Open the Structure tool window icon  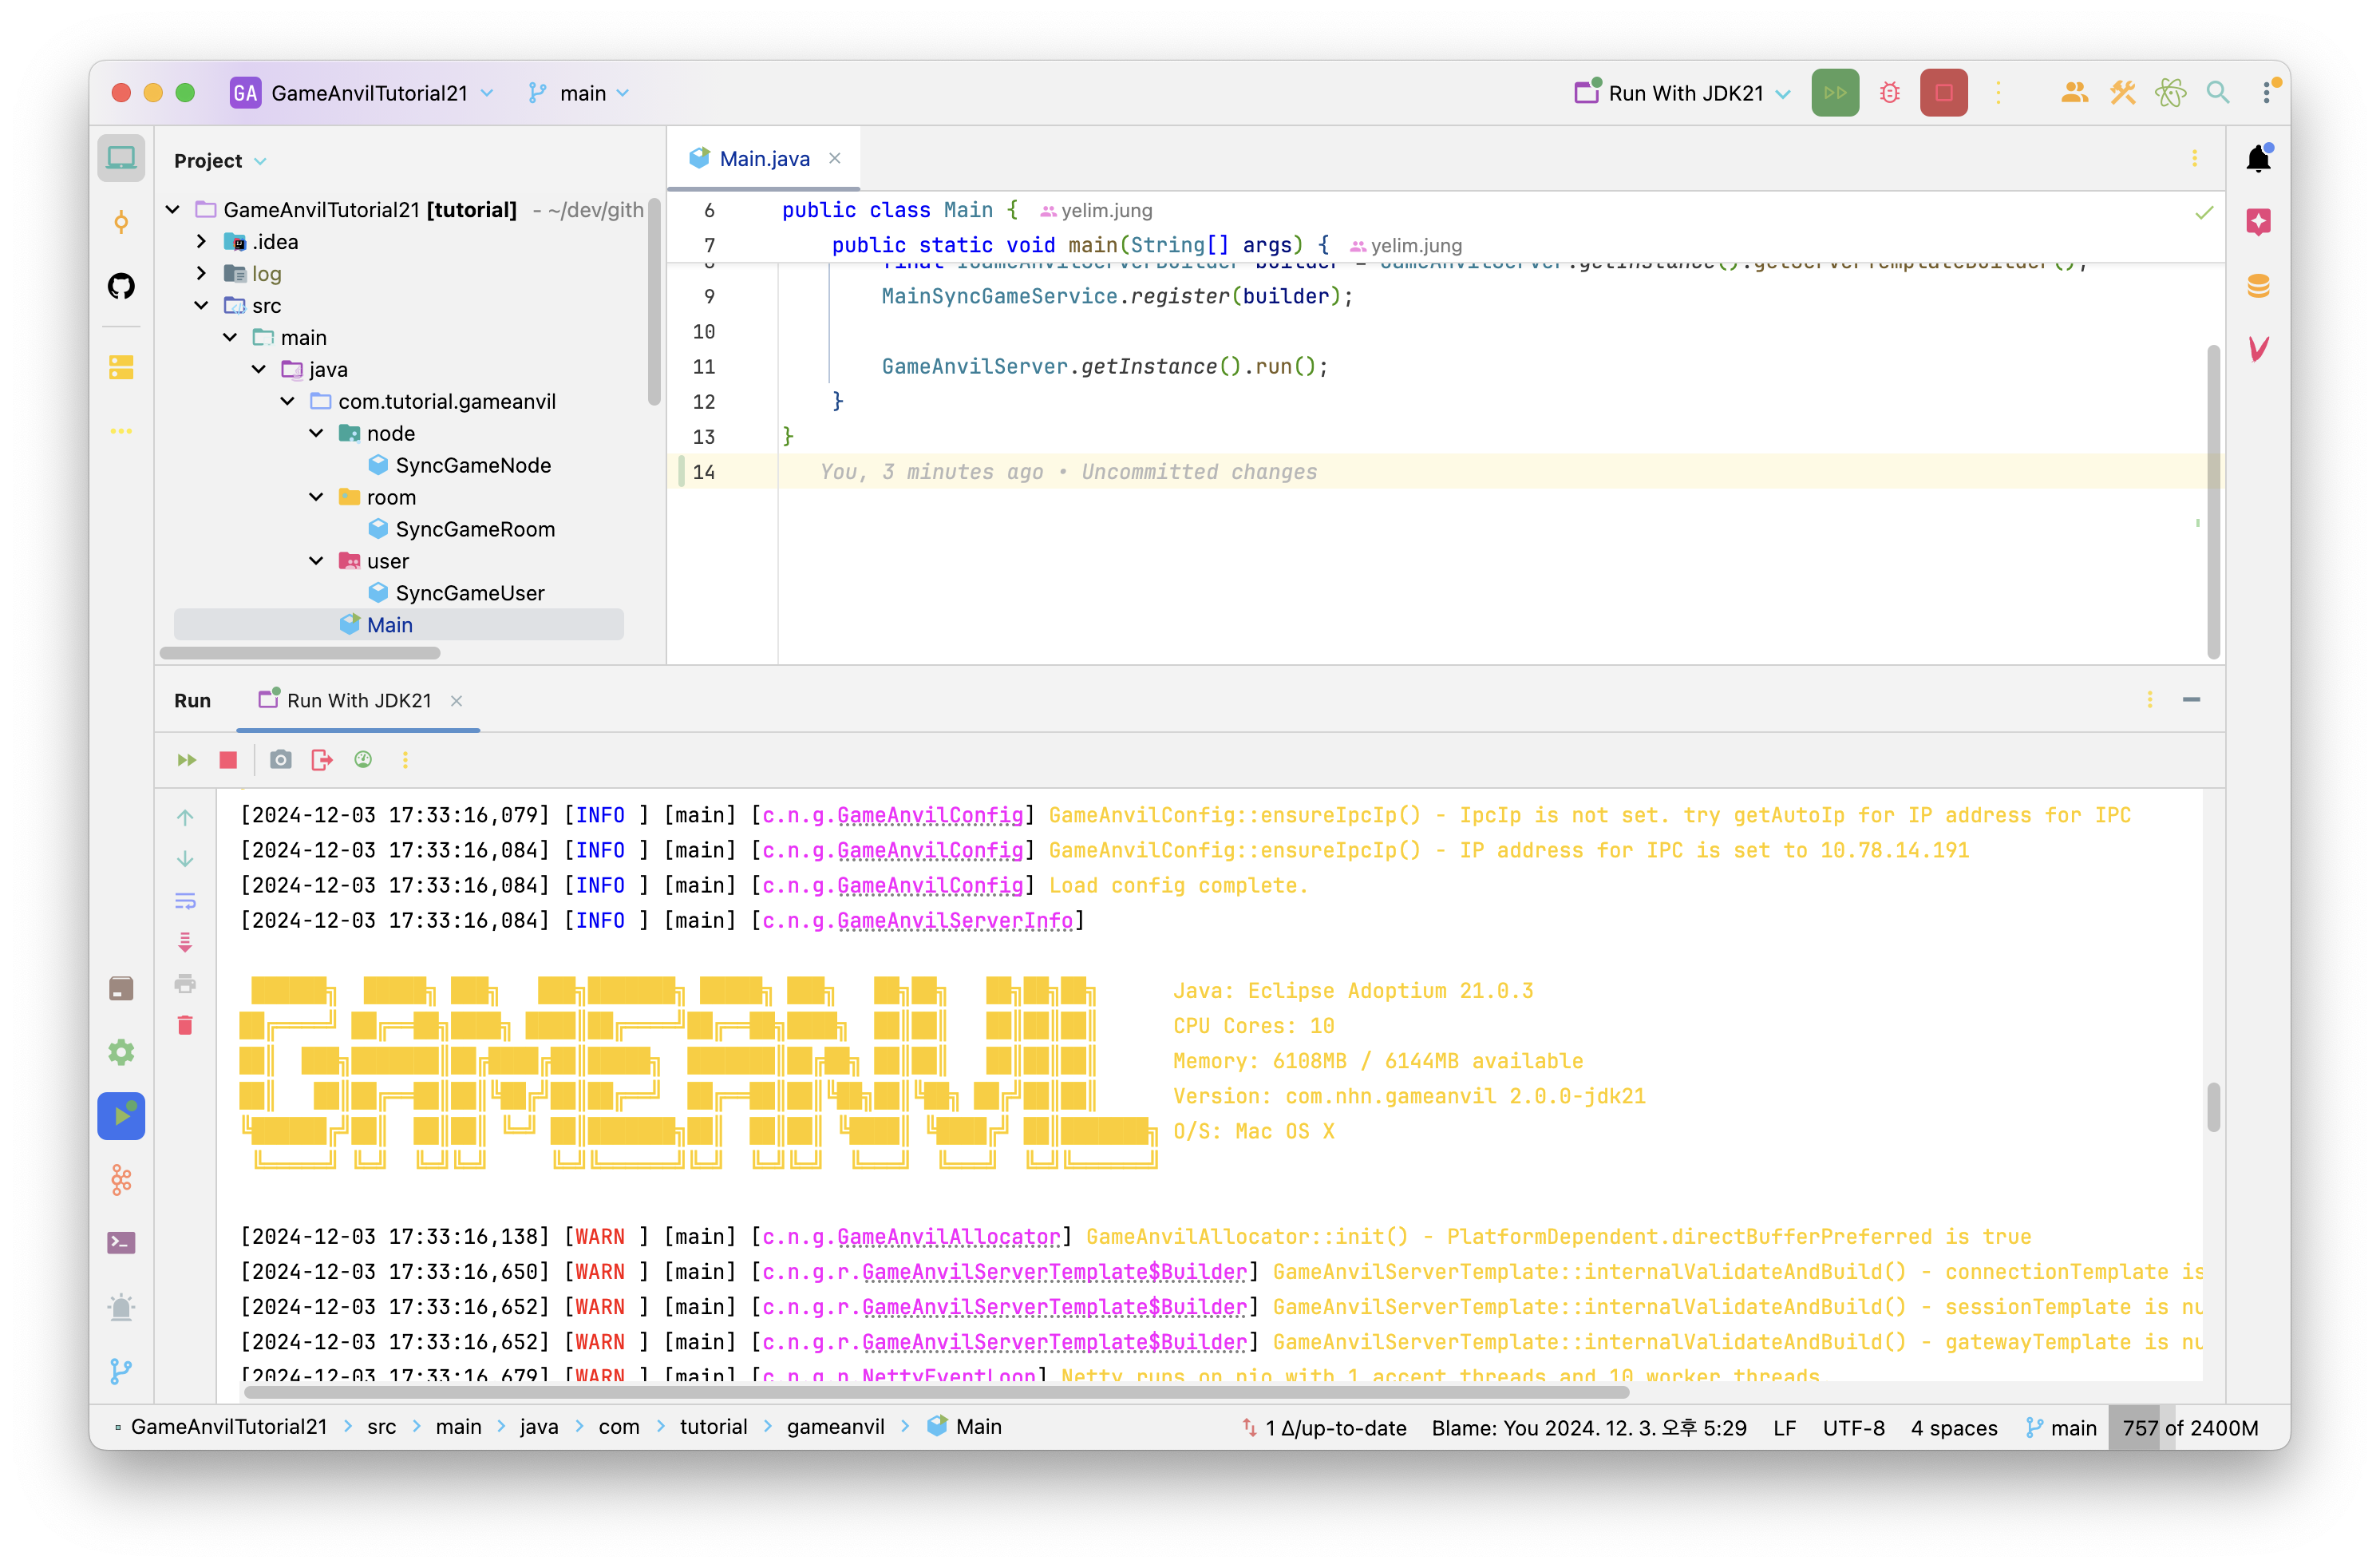121,367
